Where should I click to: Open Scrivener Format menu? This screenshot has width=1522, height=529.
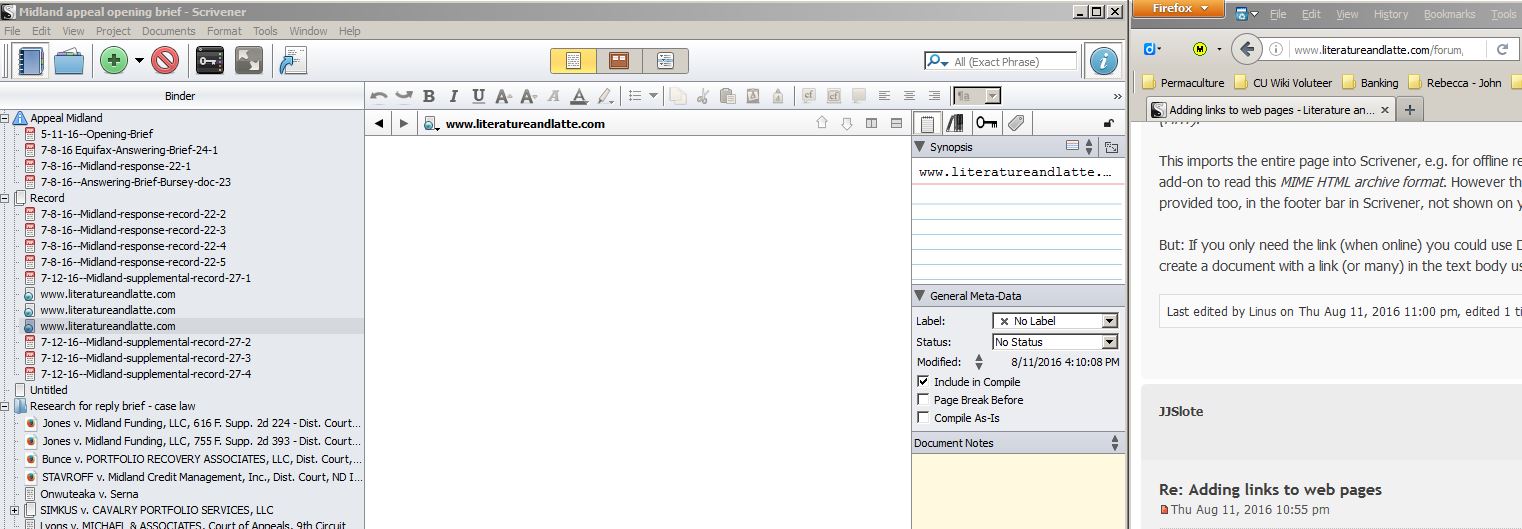coord(224,31)
